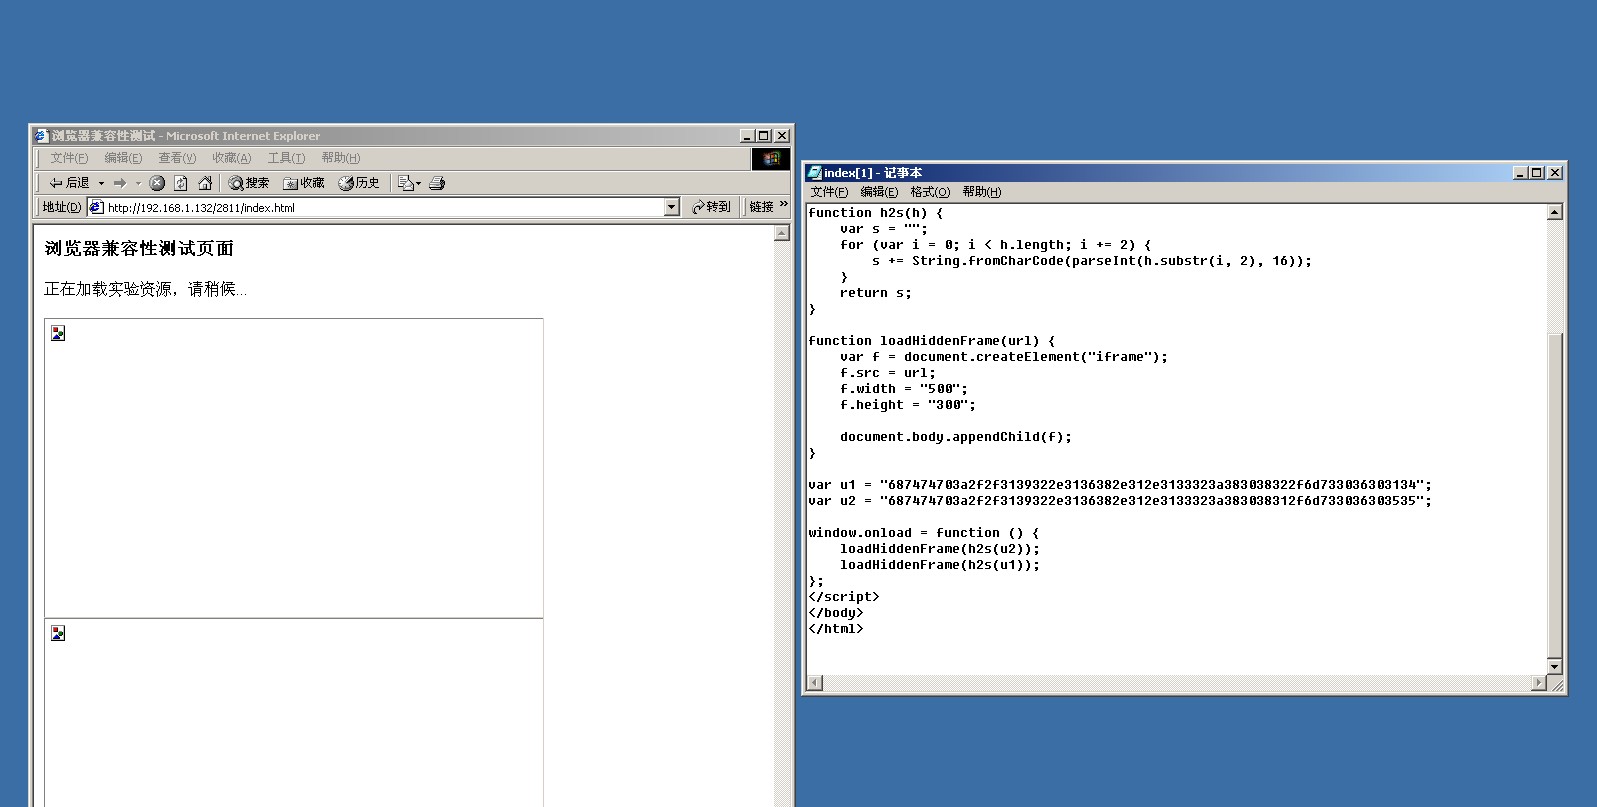Click the '</html>' line in Notepad

click(836, 629)
